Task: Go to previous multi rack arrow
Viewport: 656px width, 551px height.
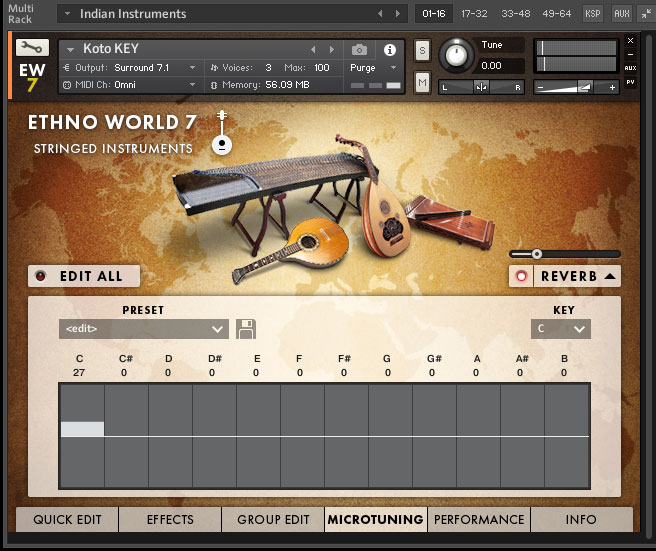Action: pos(380,14)
